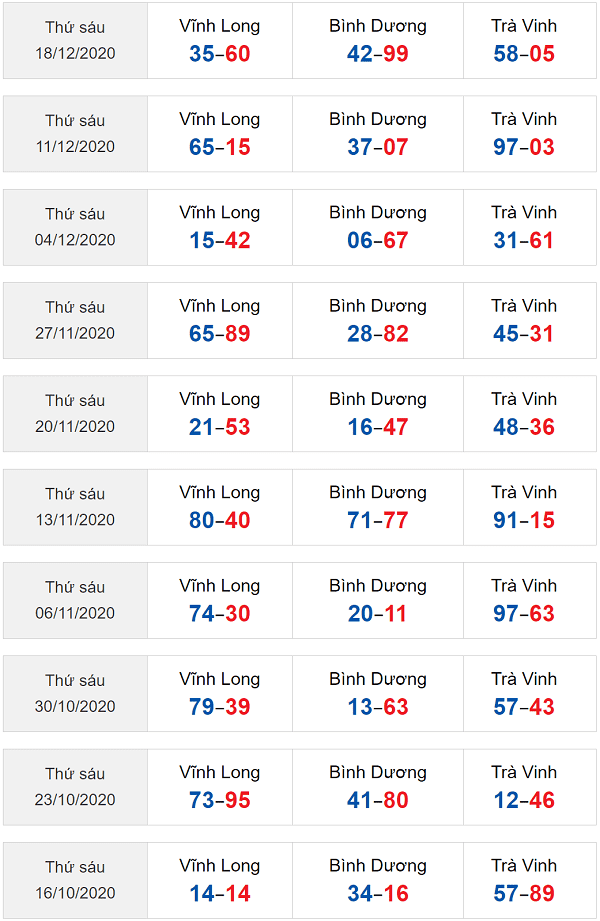Select date cell 18/12/2020
This screenshot has height=921, width=600.
(x=75, y=41)
